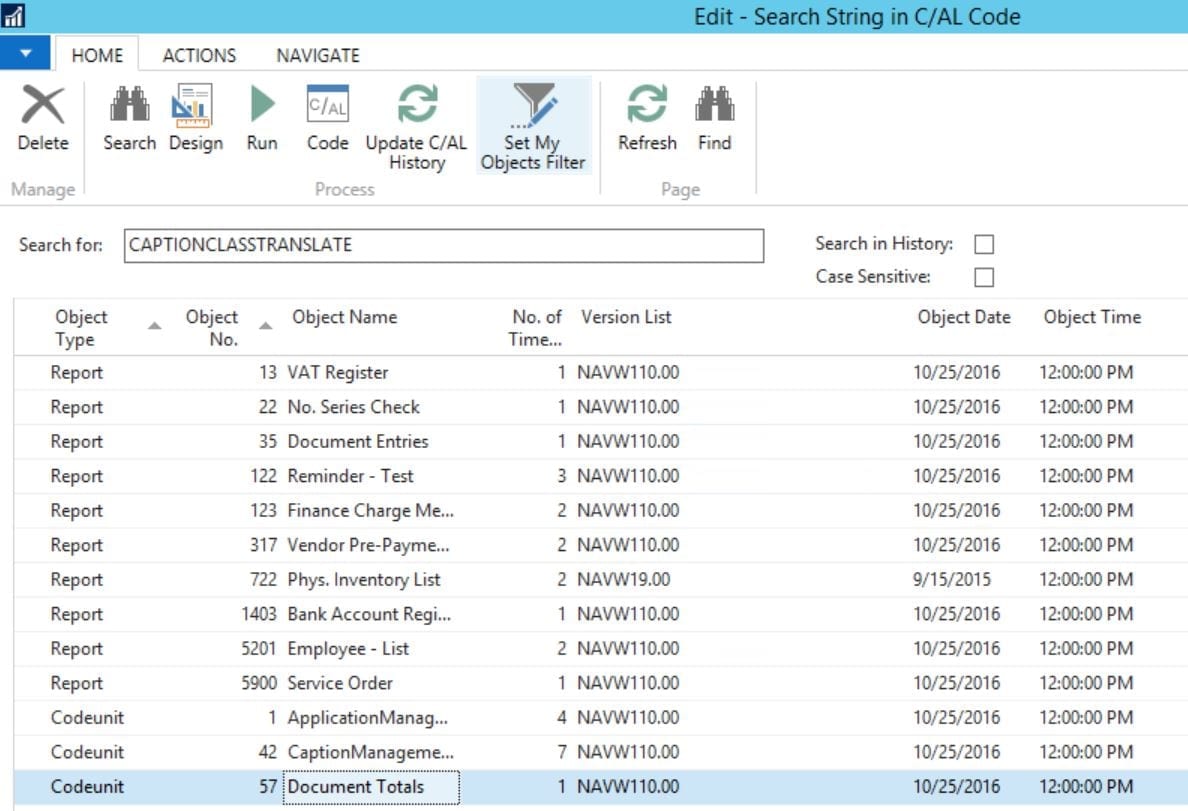Click the application icon in title bar

pos(14,15)
